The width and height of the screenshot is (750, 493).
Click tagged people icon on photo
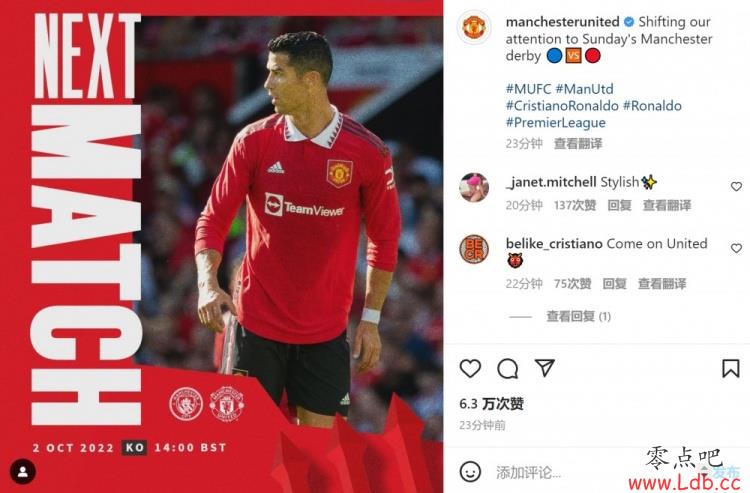(22, 471)
